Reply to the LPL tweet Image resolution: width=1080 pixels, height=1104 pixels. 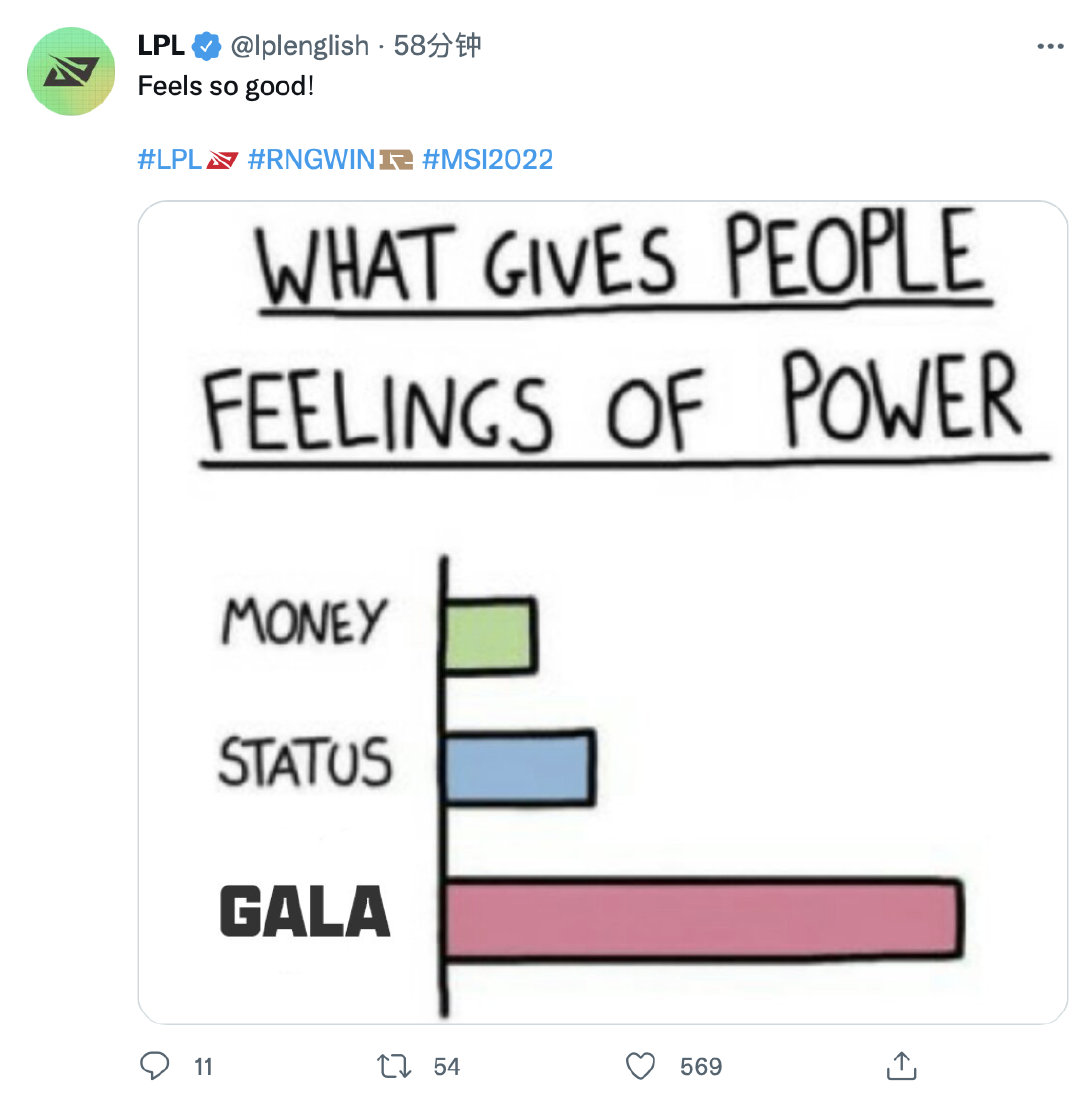(154, 1066)
